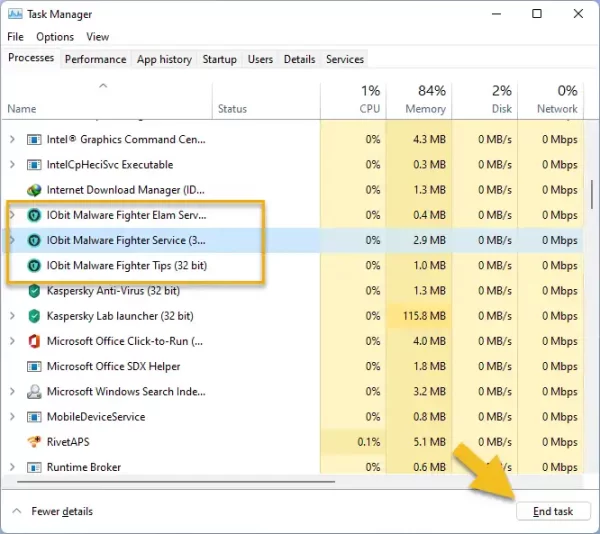Switch to the Performance tab

[x=95, y=59]
